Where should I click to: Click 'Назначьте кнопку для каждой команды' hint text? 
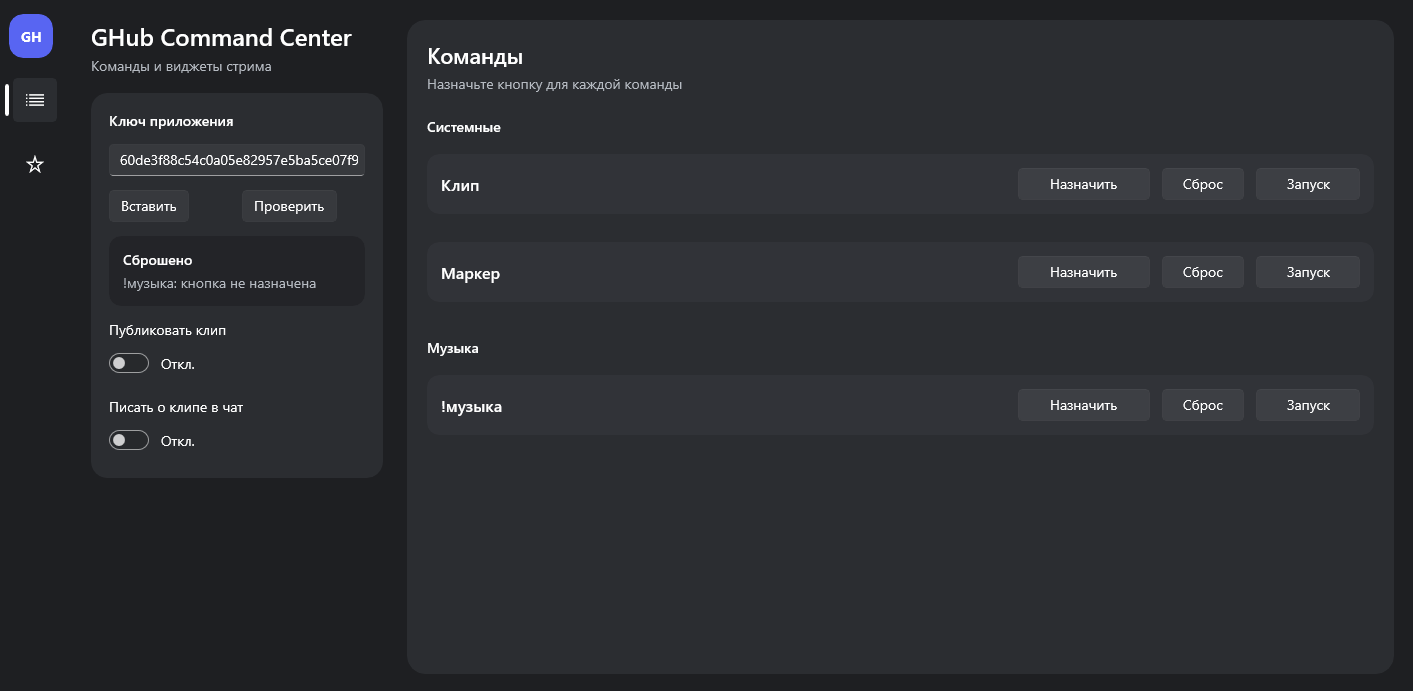pos(554,85)
